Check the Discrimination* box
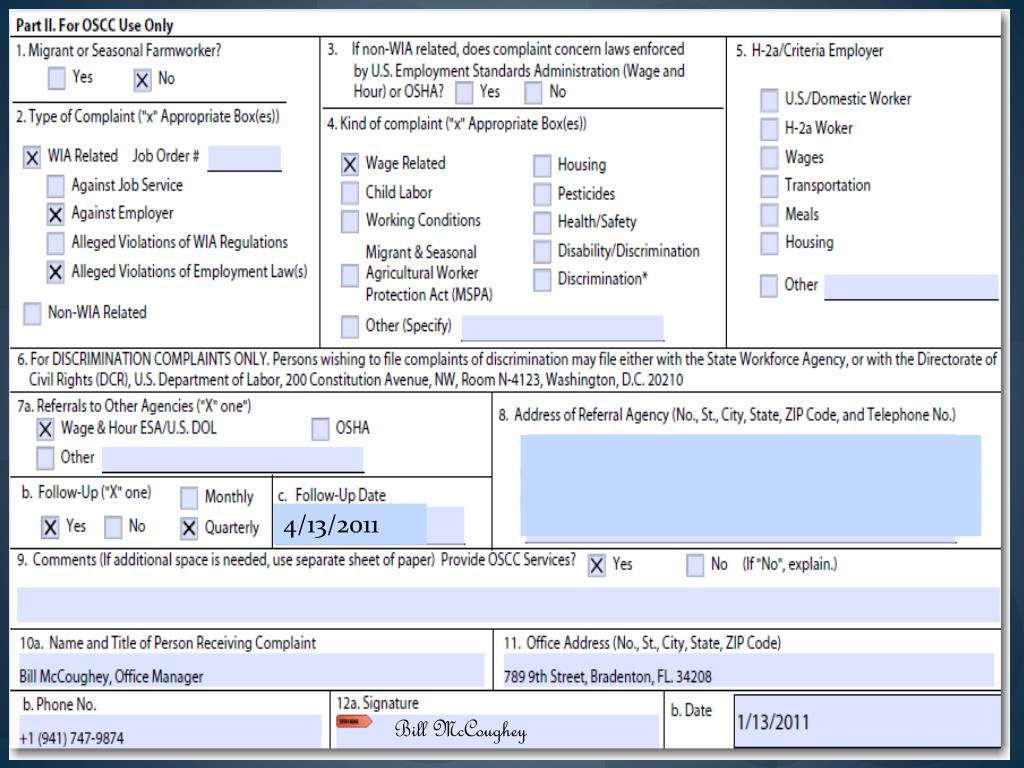 pyautogui.click(x=542, y=280)
